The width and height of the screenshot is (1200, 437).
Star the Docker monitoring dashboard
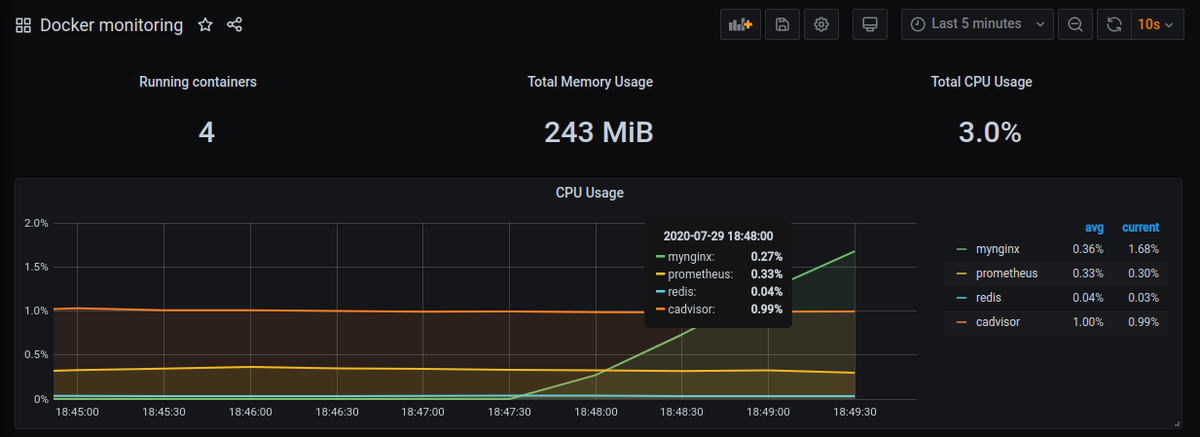pos(205,25)
